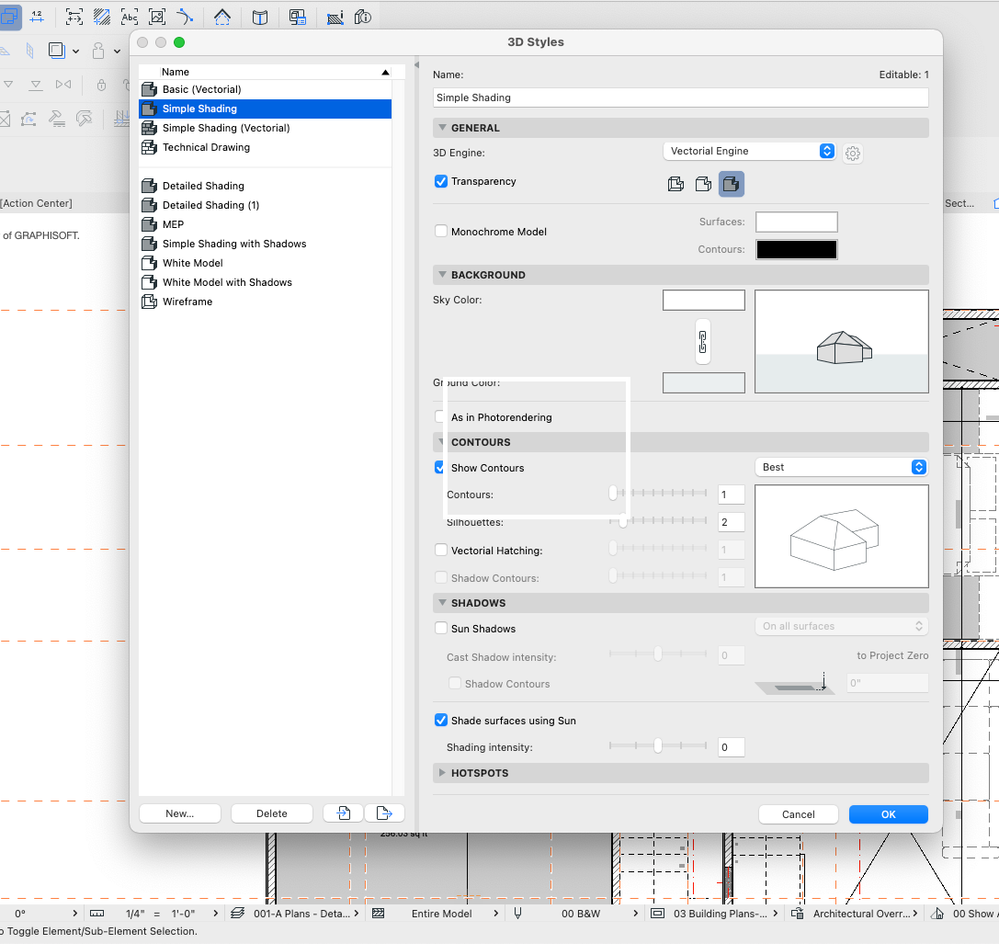Turn on Sun Shadows checkbox

pyautogui.click(x=441, y=629)
